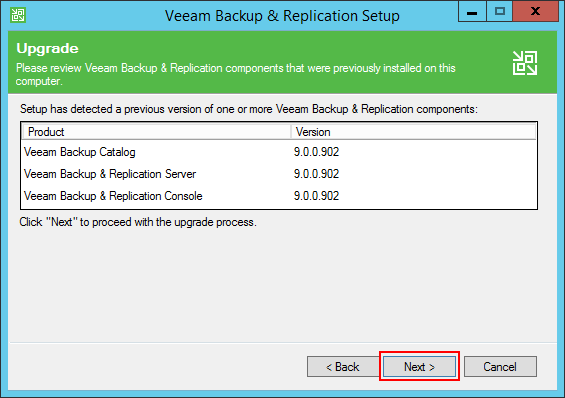Click the Veeam icon in title bar
This screenshot has height=398, width=565.
click(18, 15)
